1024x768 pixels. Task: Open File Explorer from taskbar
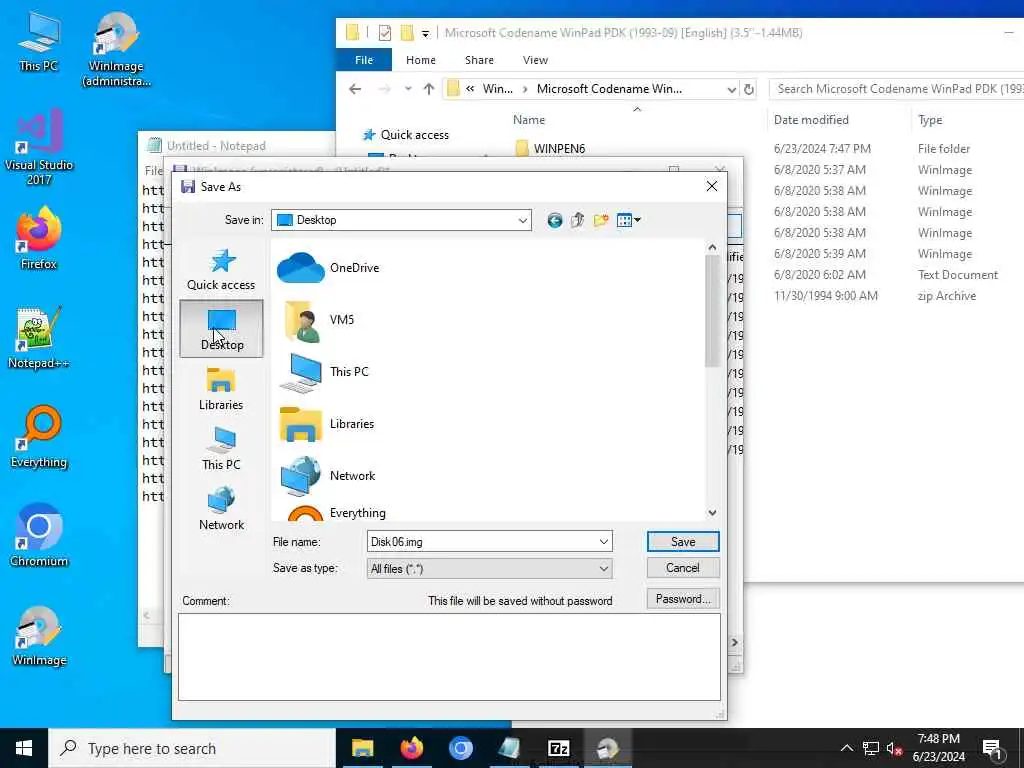(362, 748)
